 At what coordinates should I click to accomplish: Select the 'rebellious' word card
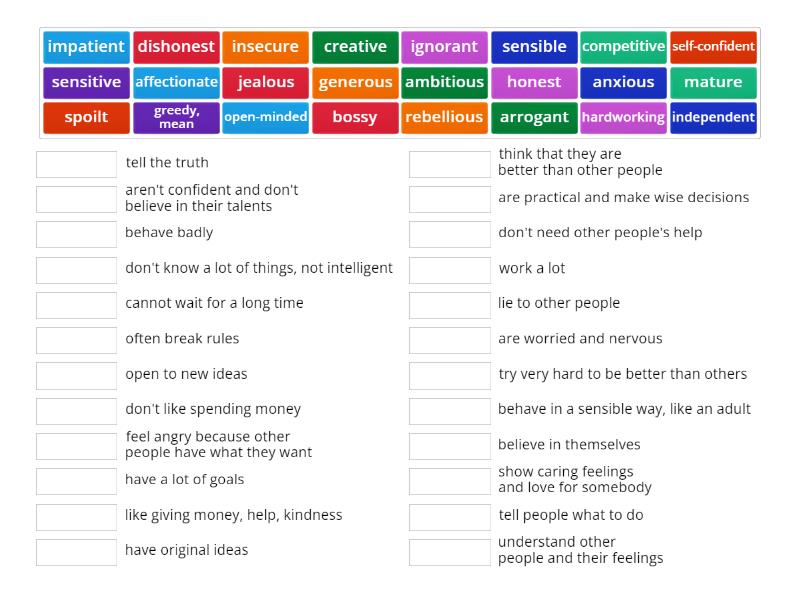[x=444, y=117]
